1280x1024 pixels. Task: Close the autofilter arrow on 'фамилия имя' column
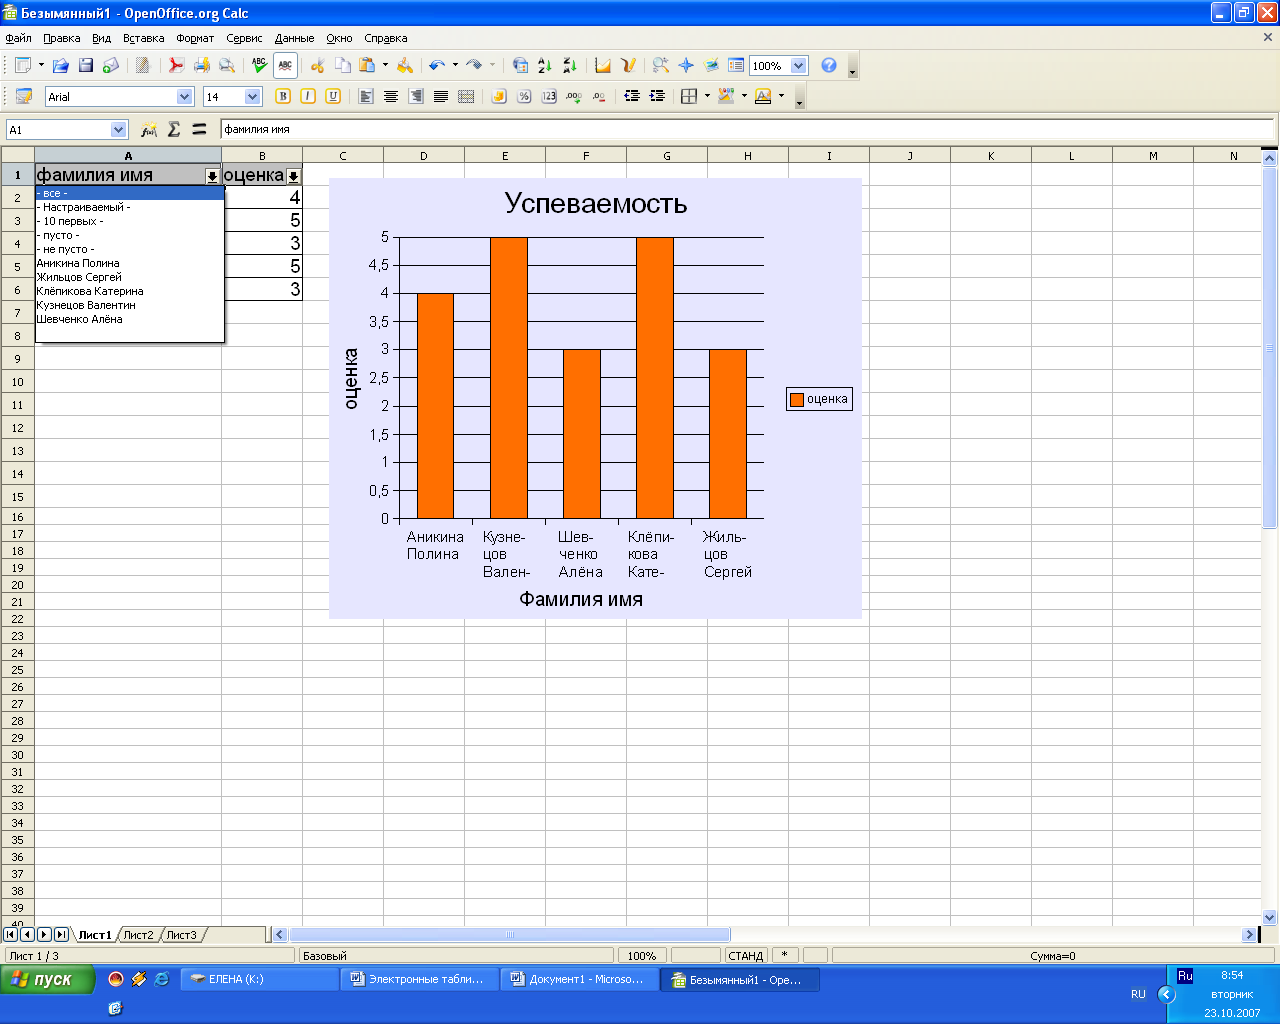pyautogui.click(x=212, y=176)
